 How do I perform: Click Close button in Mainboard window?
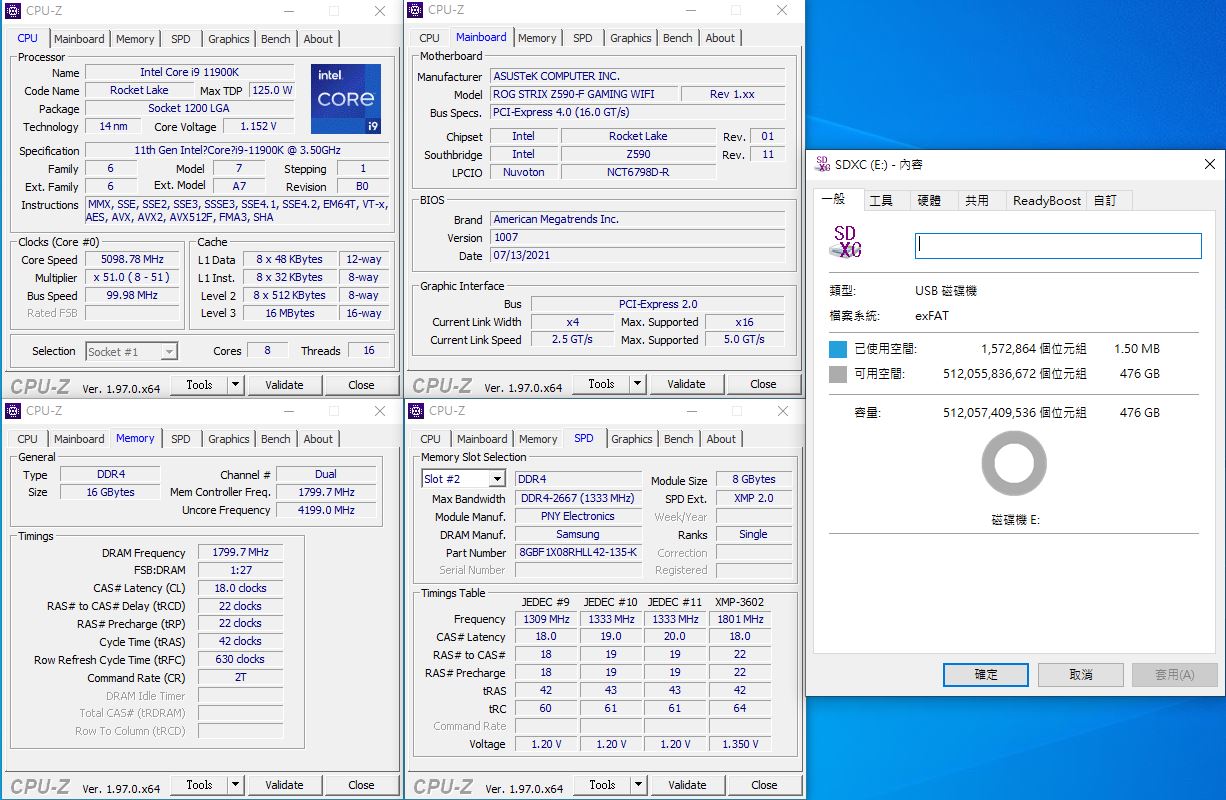(x=763, y=384)
